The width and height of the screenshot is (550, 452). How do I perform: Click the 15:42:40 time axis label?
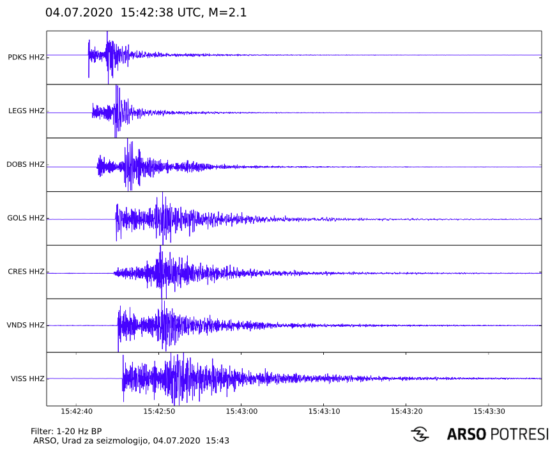tap(76, 412)
